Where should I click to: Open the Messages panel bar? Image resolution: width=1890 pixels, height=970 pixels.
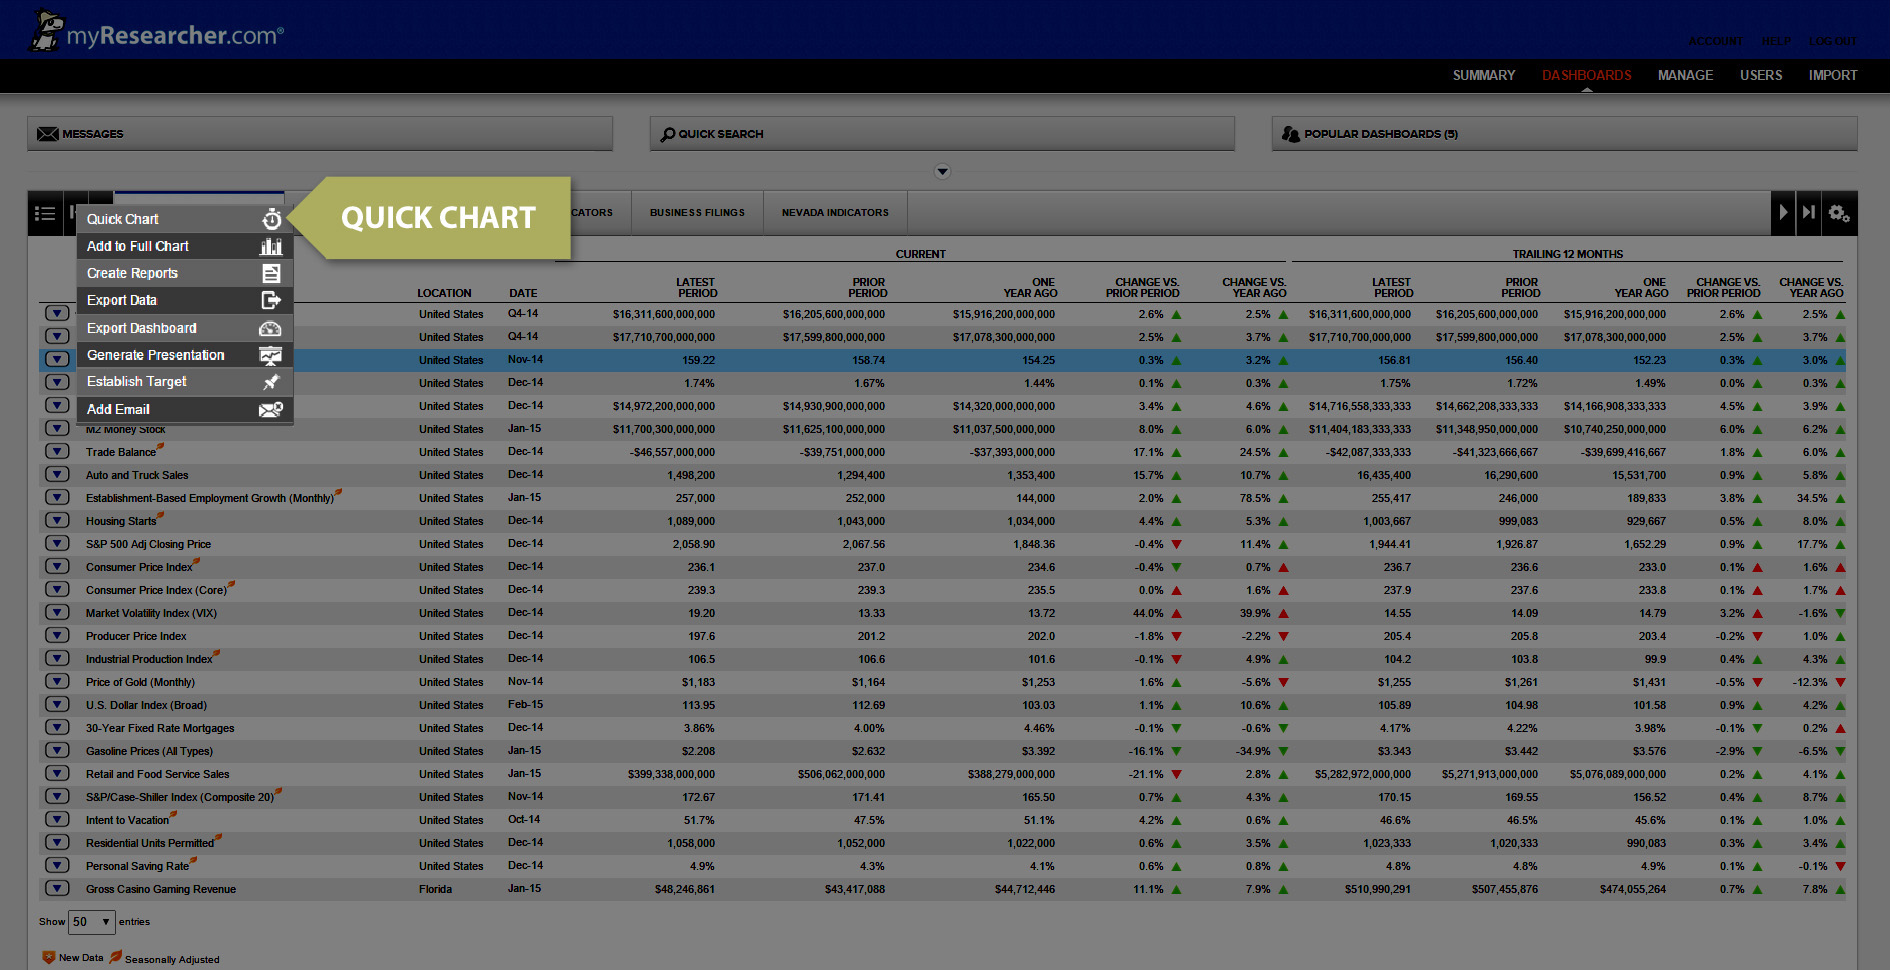[320, 134]
